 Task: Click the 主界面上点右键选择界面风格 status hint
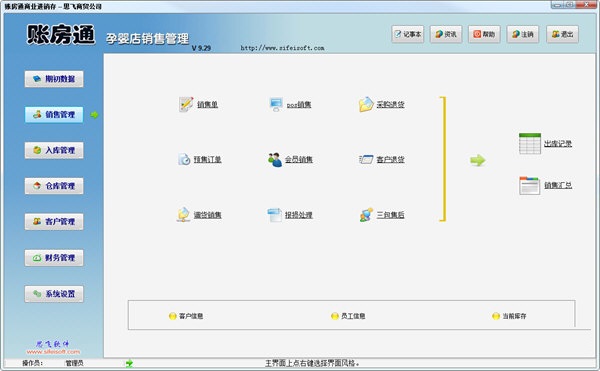[312, 363]
